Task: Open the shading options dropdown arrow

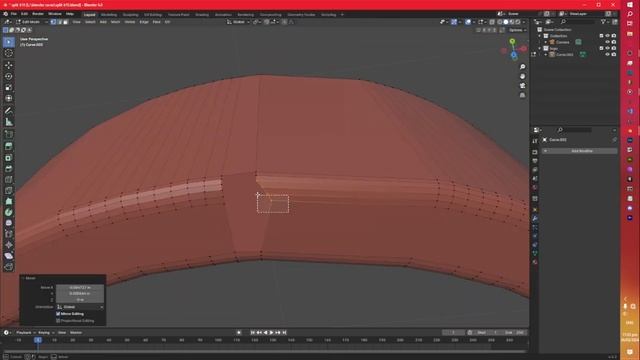Action: click(524, 22)
